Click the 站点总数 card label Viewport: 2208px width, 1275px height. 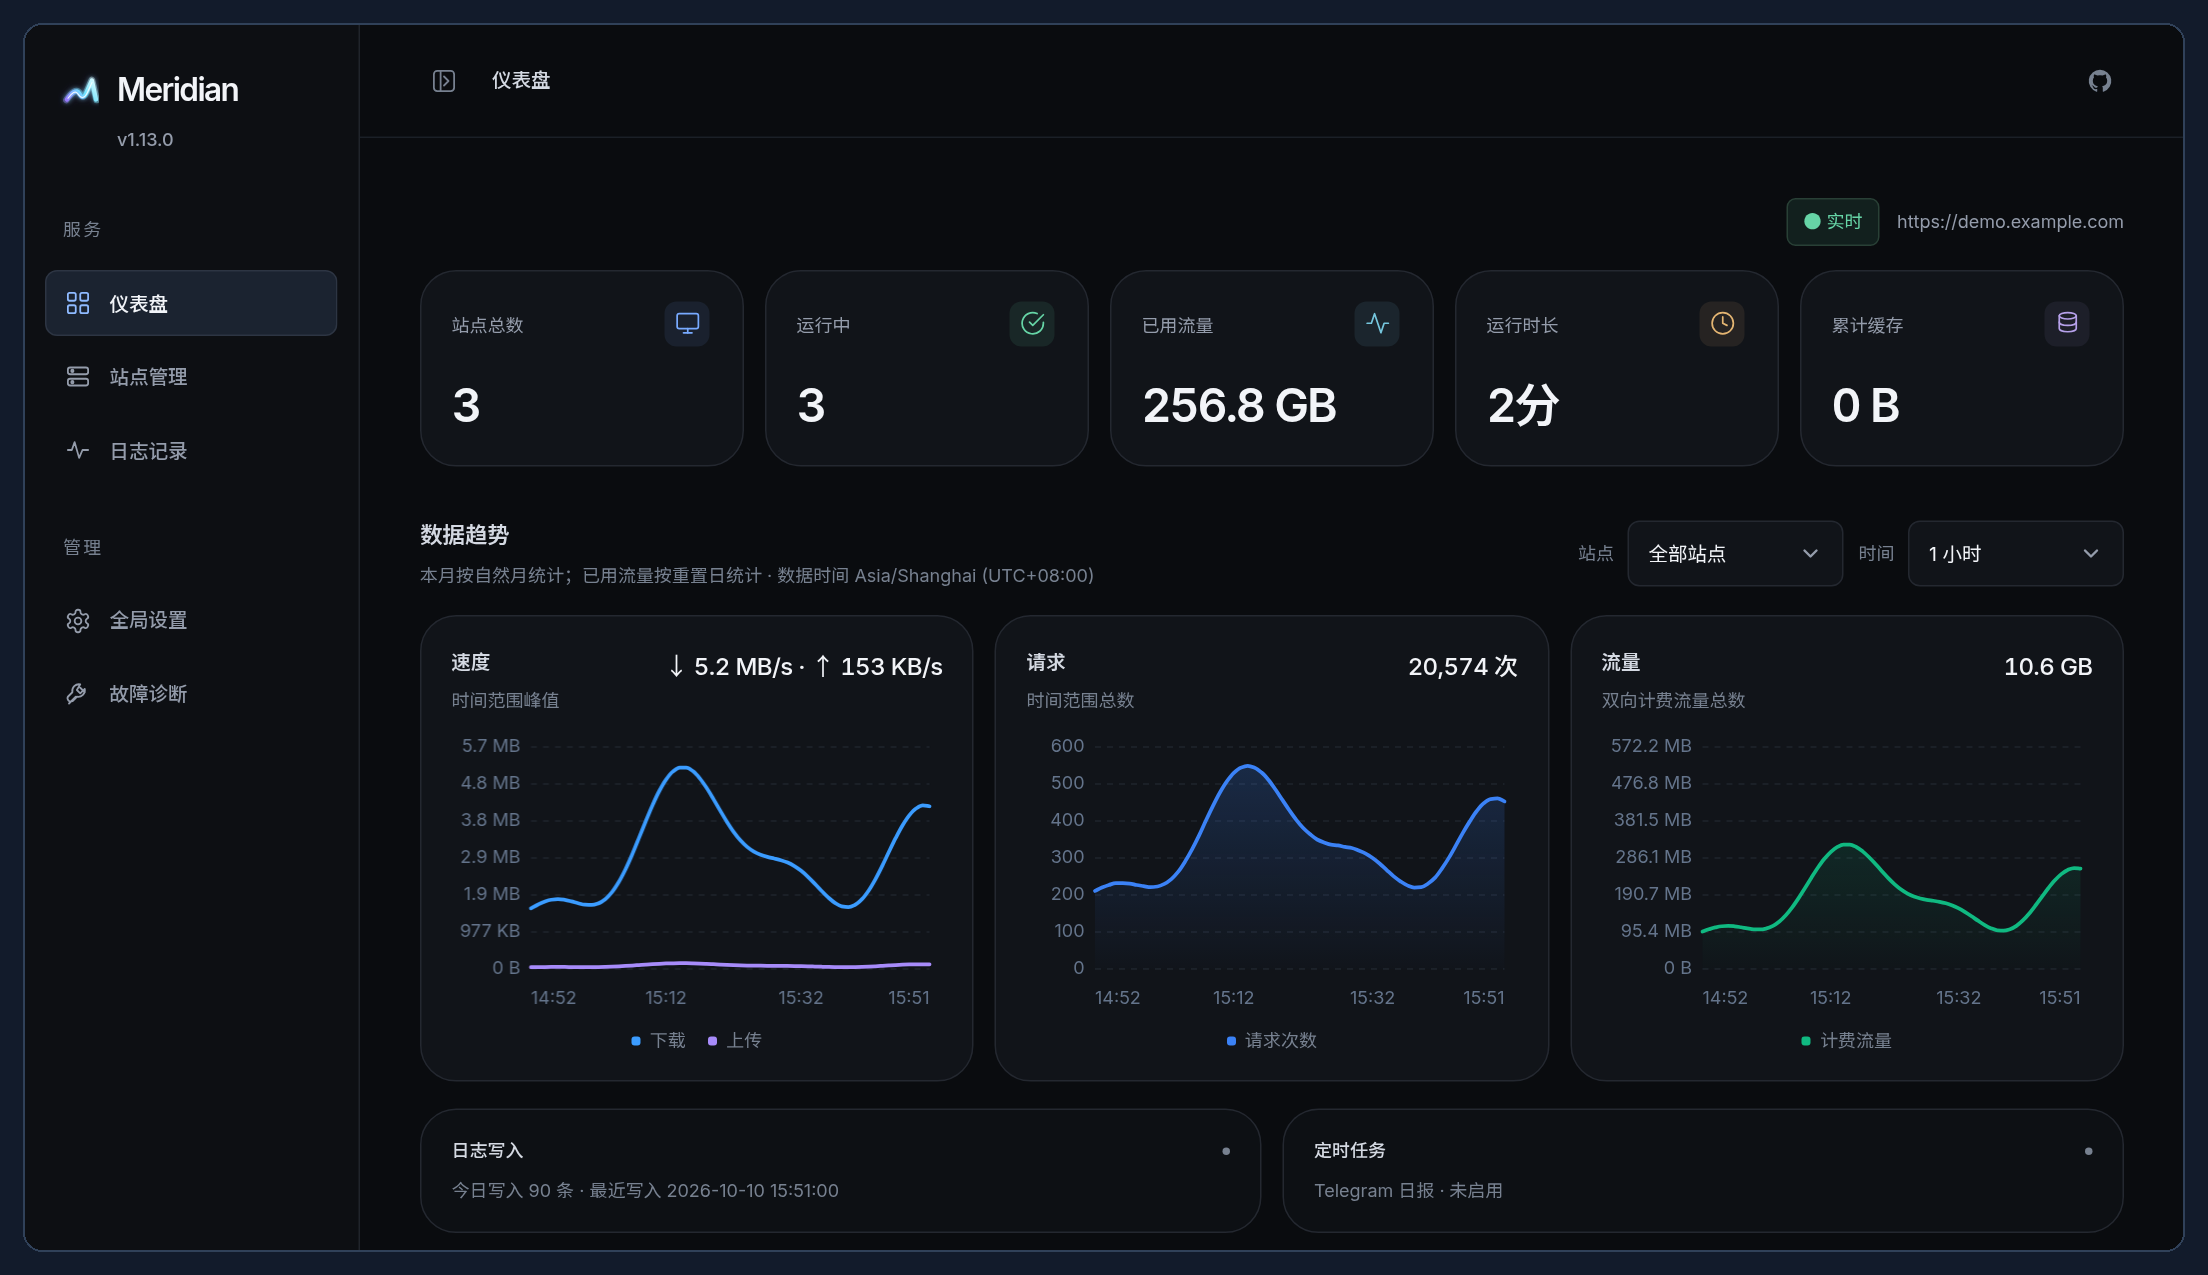tap(487, 326)
